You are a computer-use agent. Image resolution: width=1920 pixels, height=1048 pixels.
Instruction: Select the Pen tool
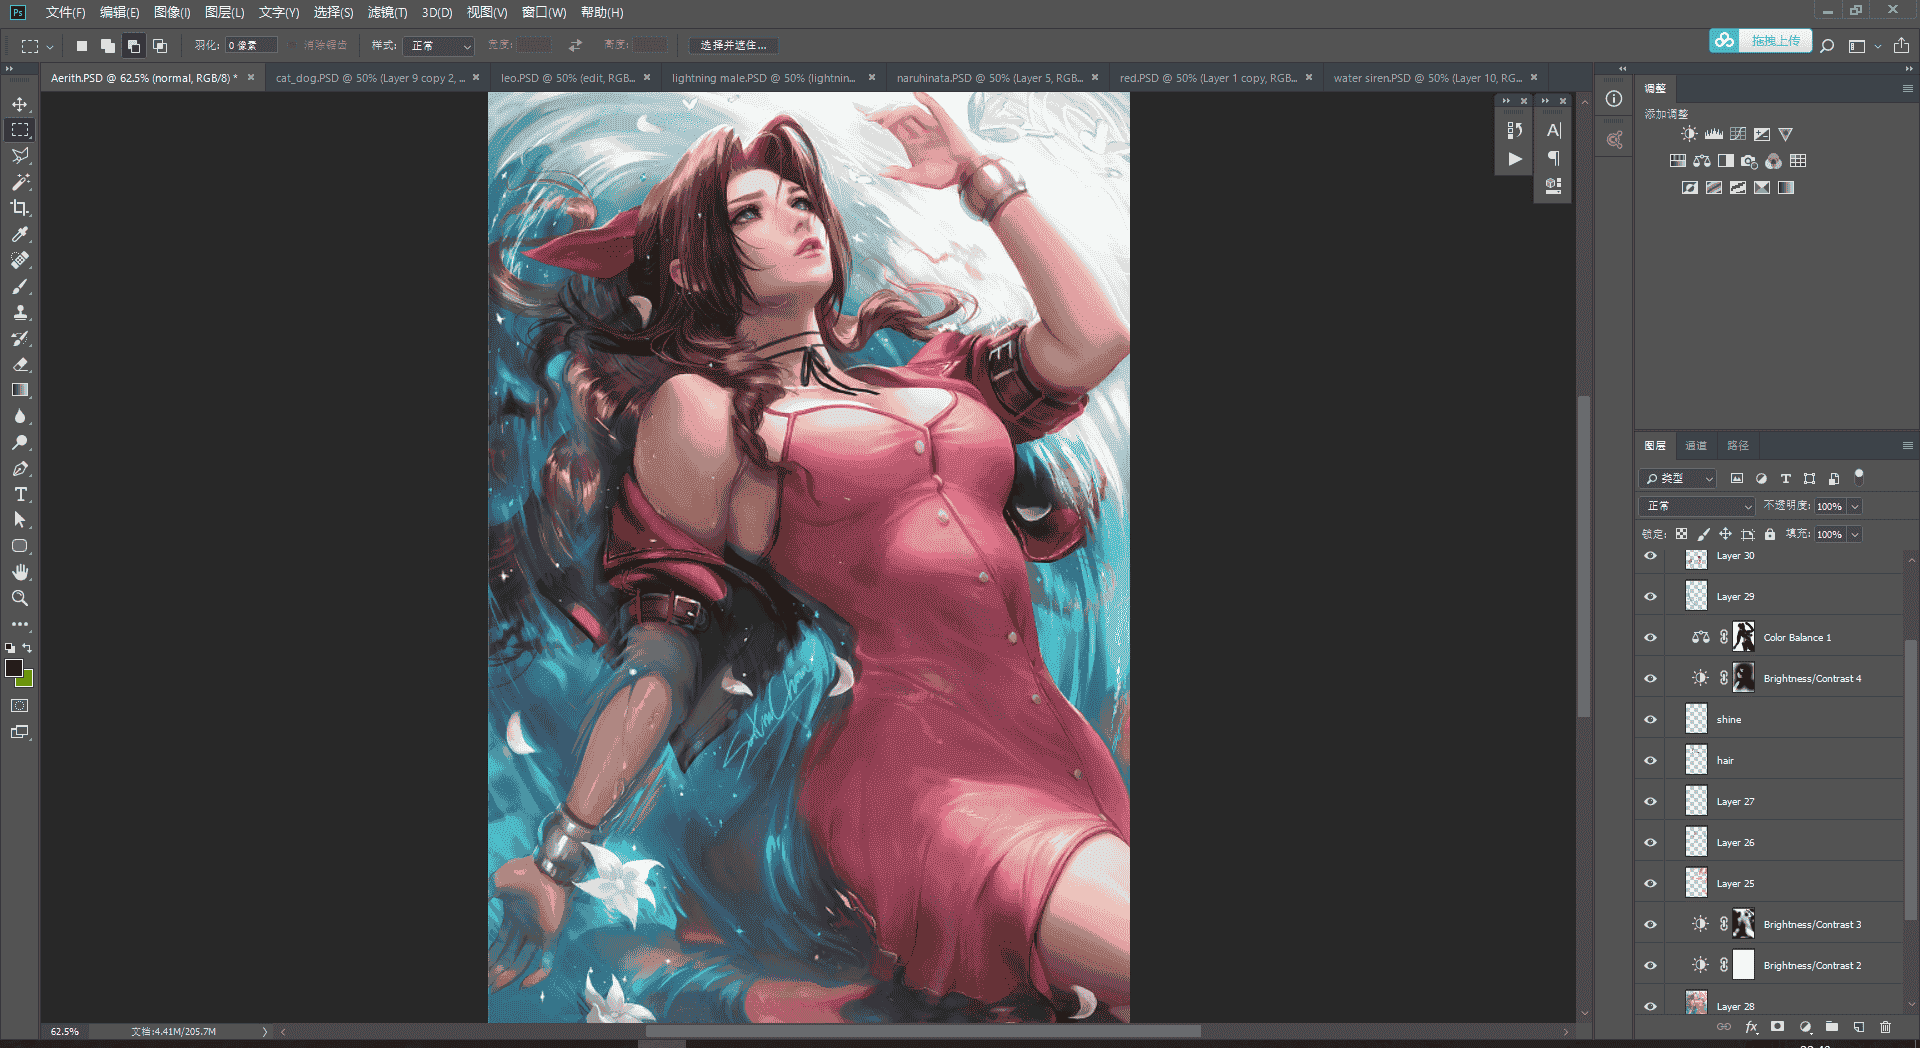pos(20,468)
